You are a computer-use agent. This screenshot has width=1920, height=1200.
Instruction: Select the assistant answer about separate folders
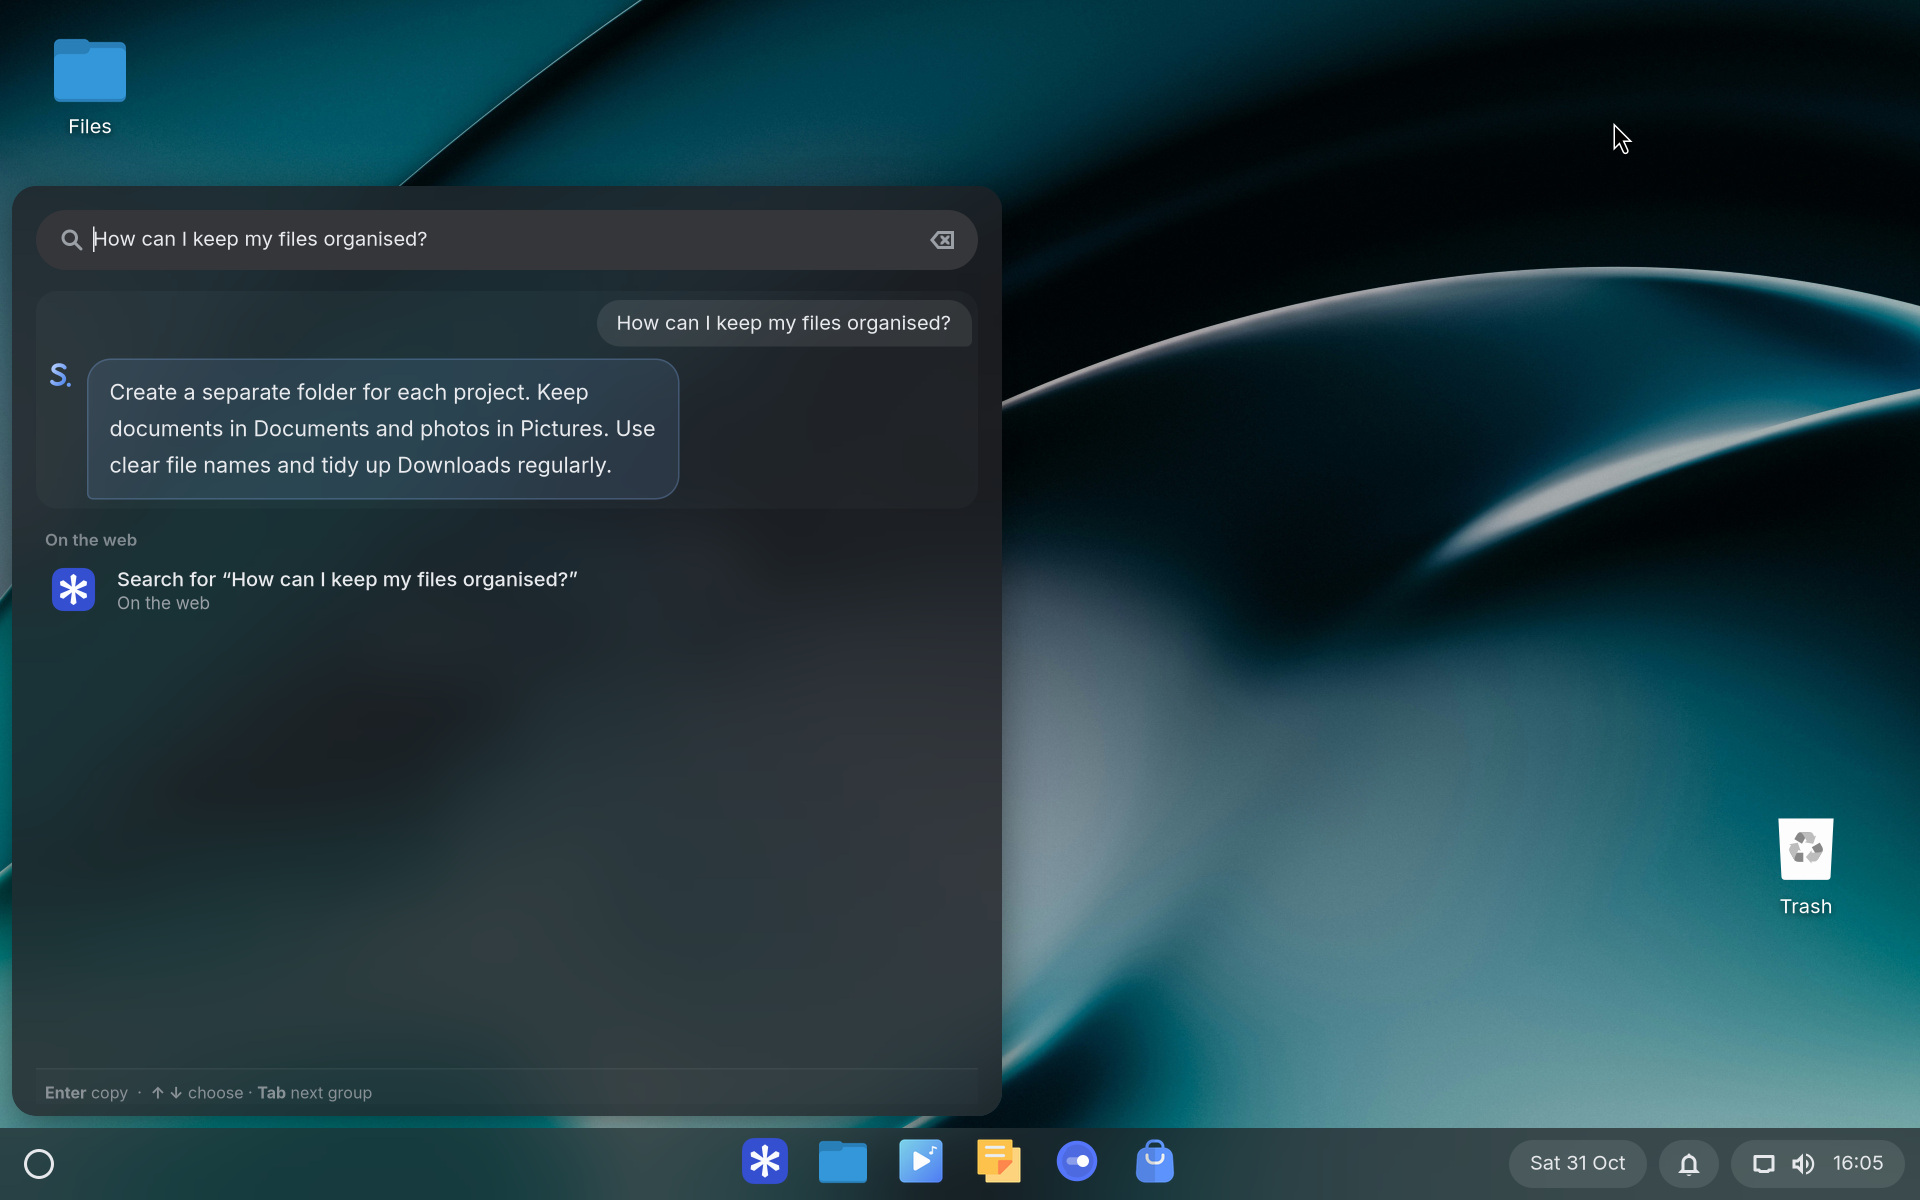pos(383,429)
